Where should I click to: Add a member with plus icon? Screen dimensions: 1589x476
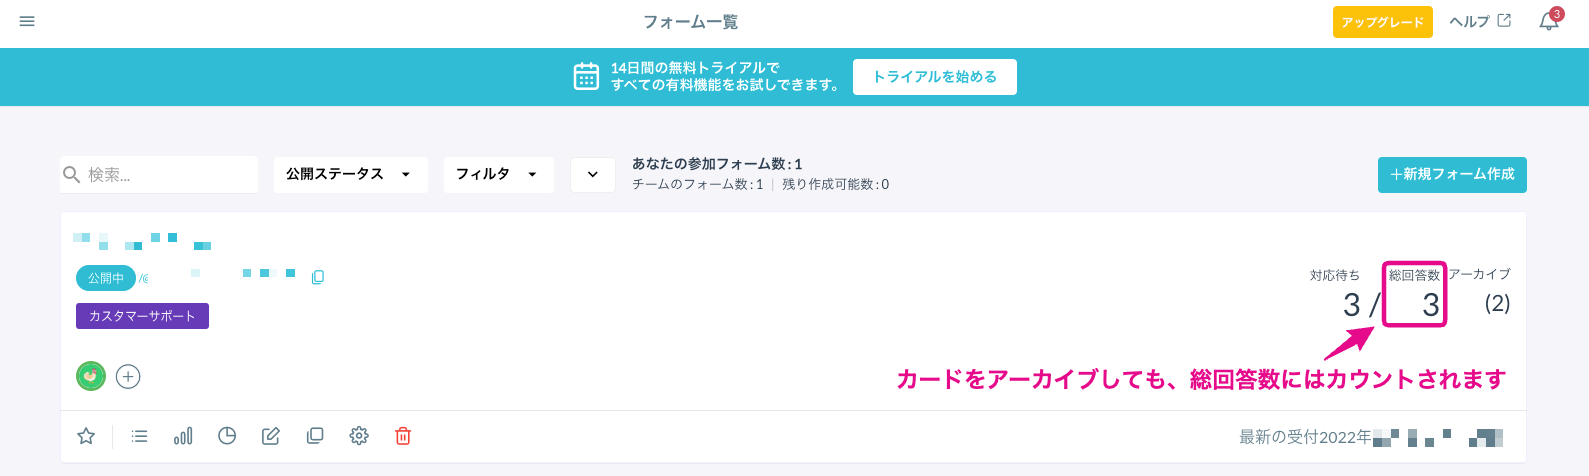click(128, 376)
